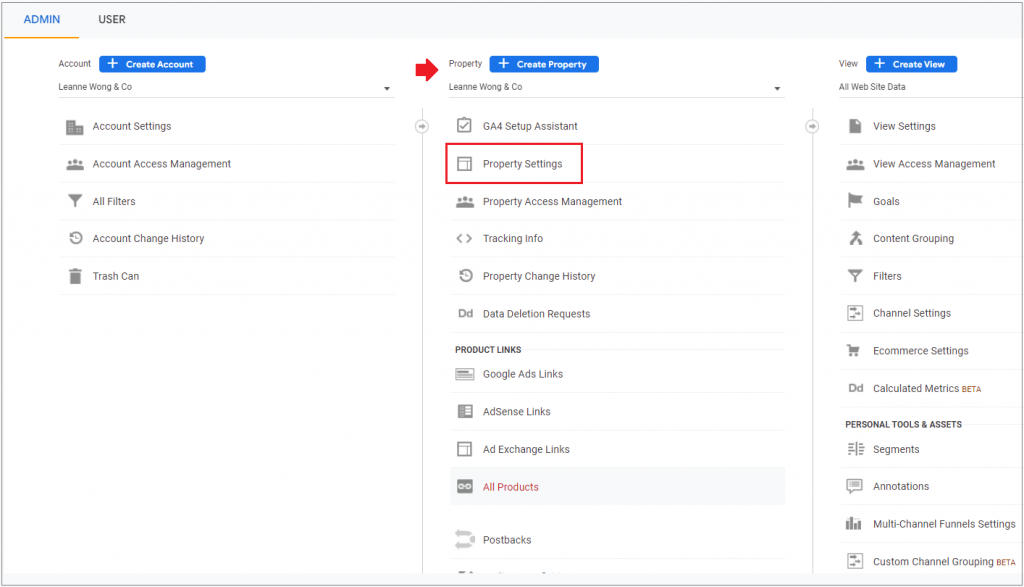Open Data Deletion Requests
Image resolution: width=1024 pixels, height=587 pixels.
tap(536, 314)
